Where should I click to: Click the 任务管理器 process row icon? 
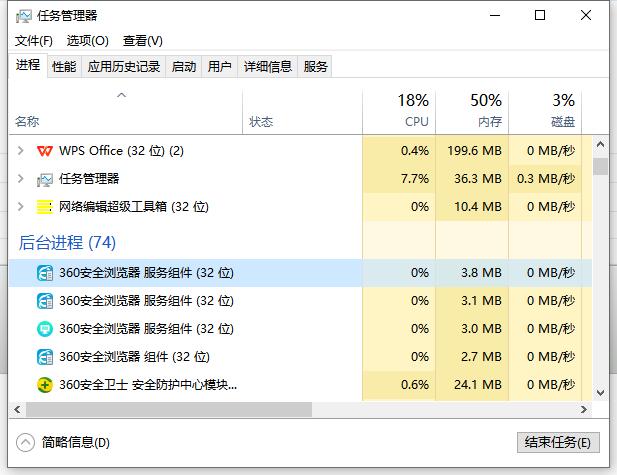pos(44,179)
